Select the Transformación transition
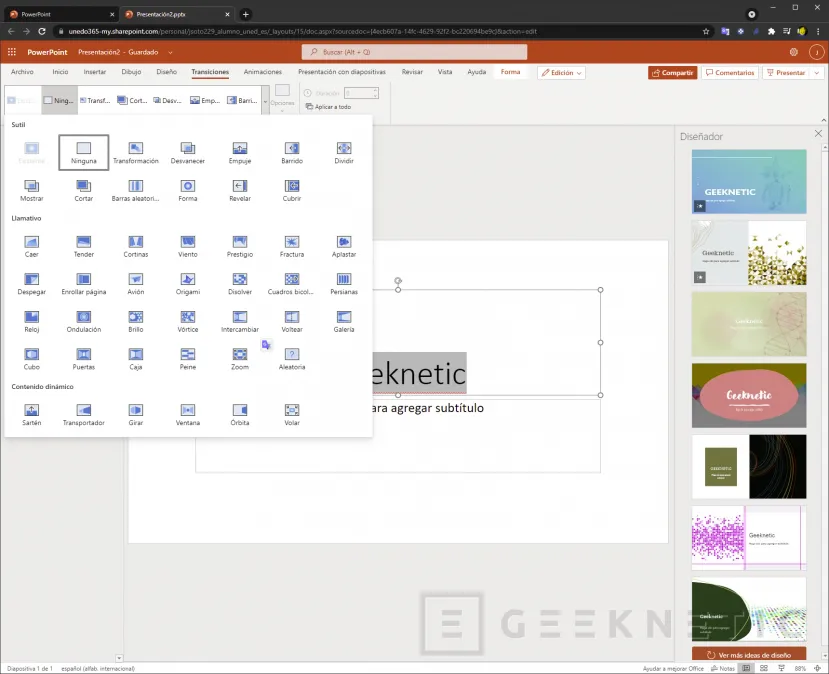Viewport: 829px width, 674px height. 135,153
